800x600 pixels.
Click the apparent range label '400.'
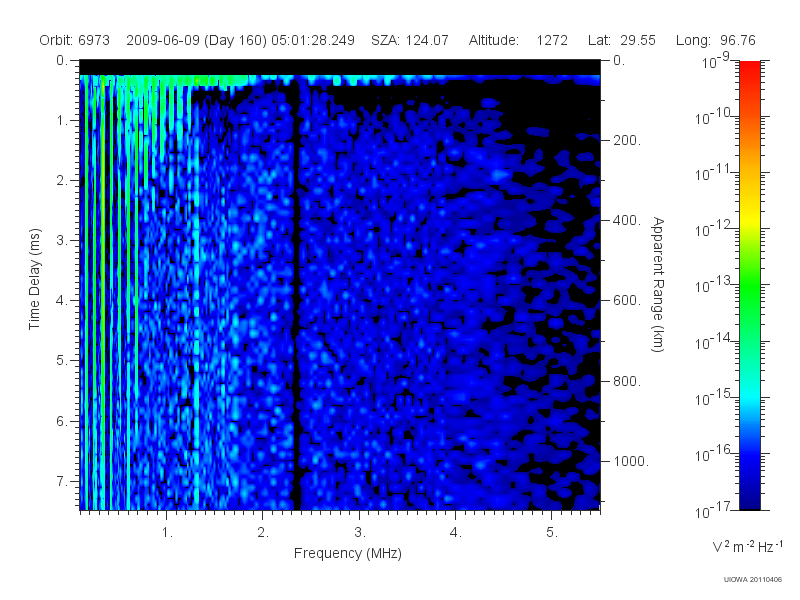[x=627, y=220]
